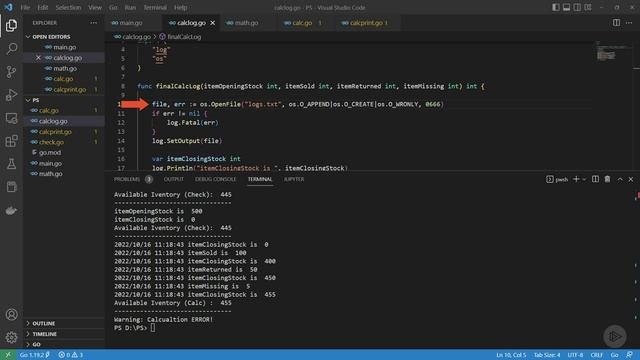Open the Terminal menu

tap(155, 7)
